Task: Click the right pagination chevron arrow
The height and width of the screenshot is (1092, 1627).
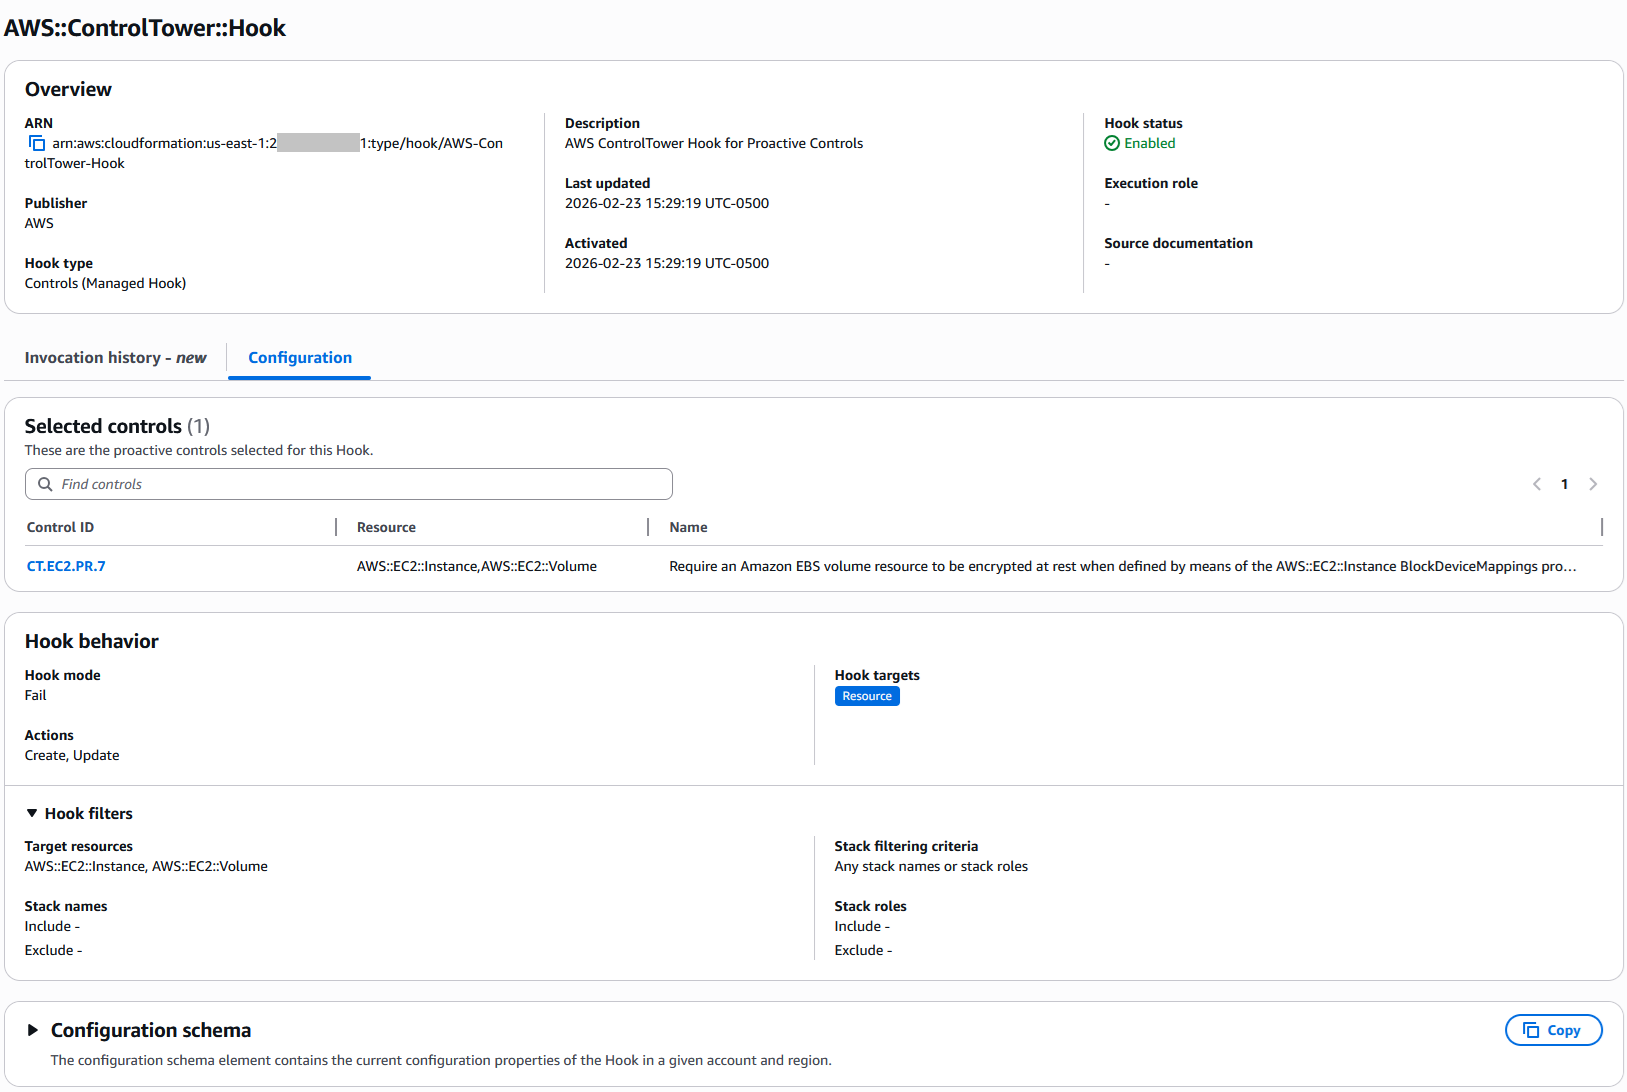Action: click(1593, 484)
